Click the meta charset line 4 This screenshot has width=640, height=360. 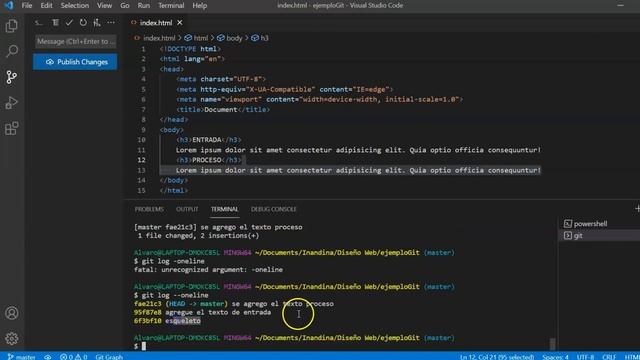[221, 79]
